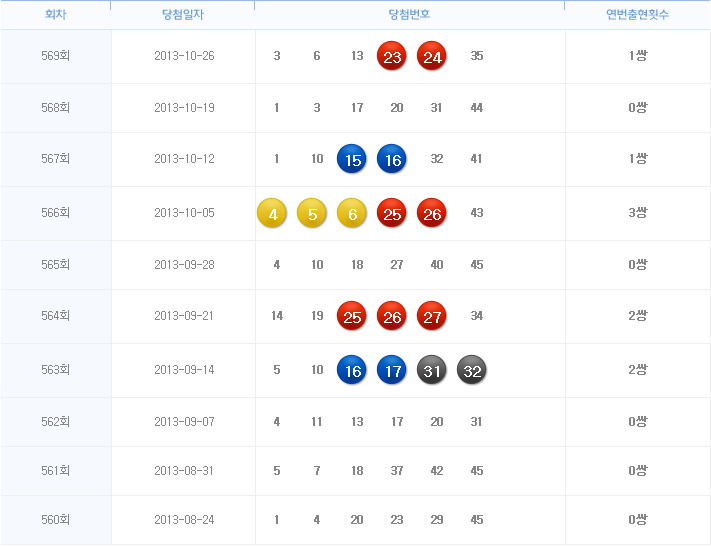The image size is (711, 546).
Task: Select round 568회 cell
Action: point(55,107)
